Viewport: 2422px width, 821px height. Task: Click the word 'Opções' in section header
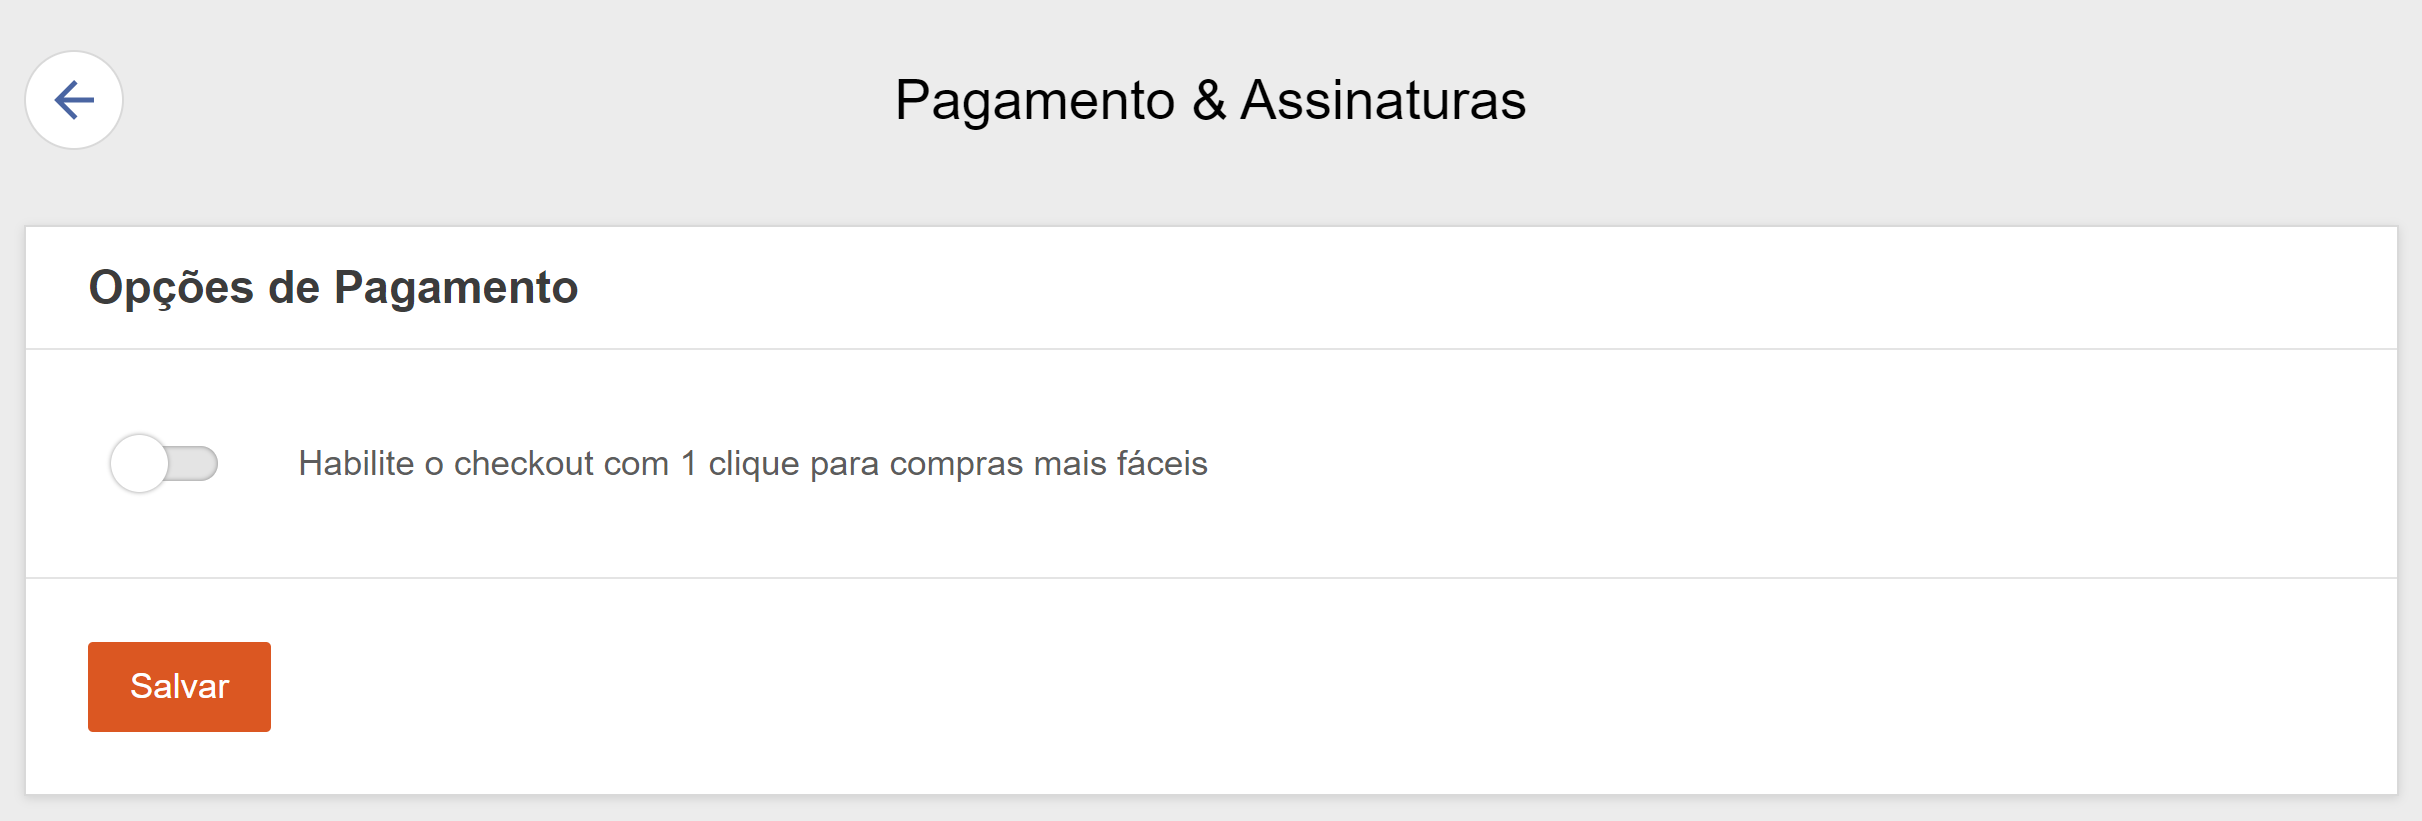(x=171, y=288)
